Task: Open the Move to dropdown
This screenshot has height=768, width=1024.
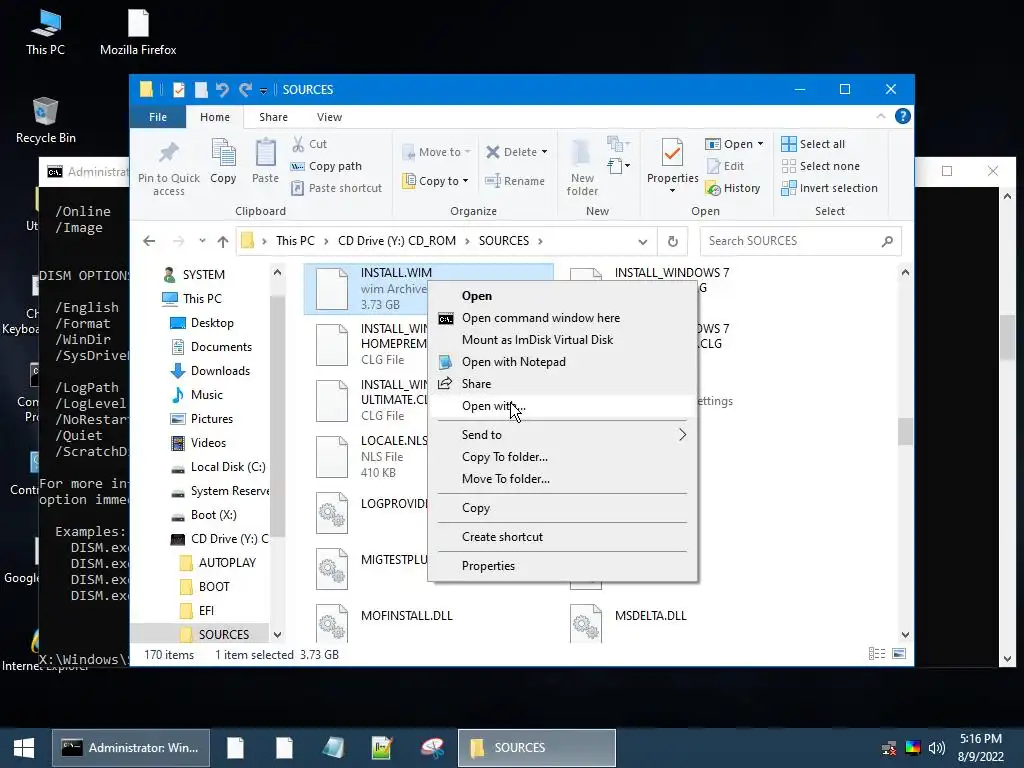Action: tap(436, 152)
